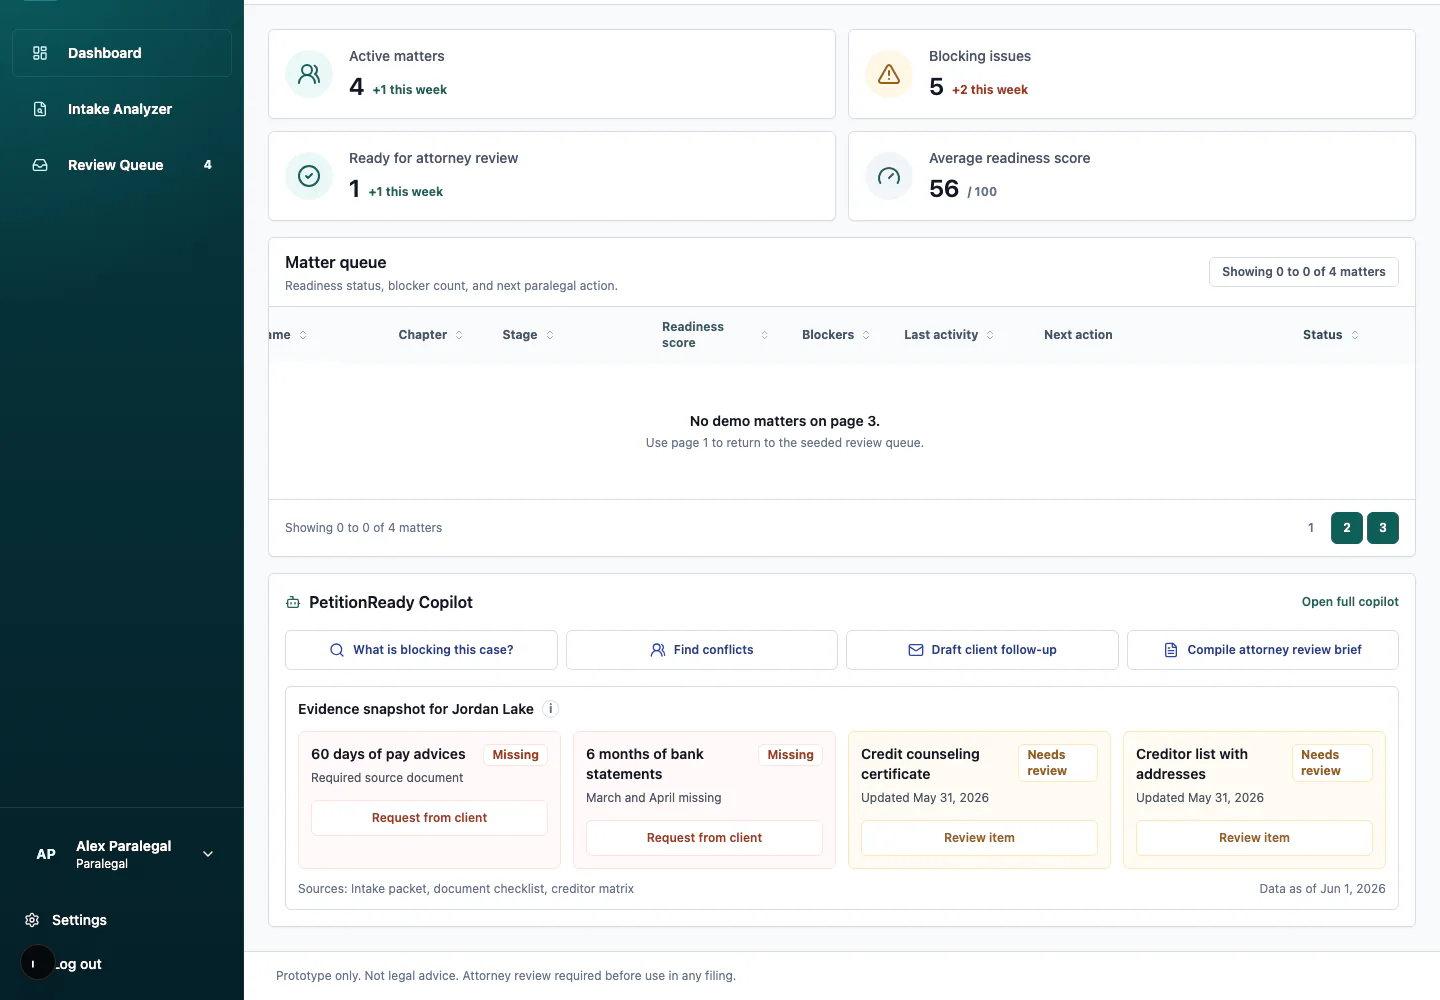
Task: Click Compile attorney review brief
Action: [1263, 650]
